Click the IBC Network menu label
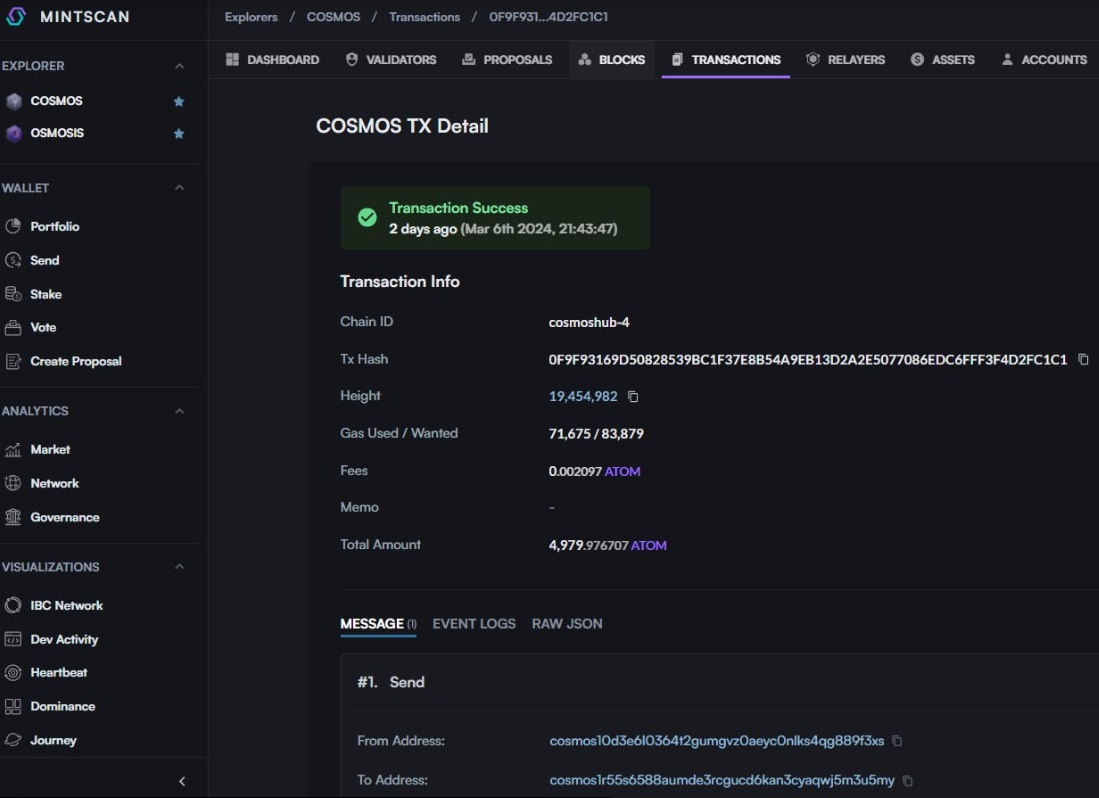 click(67, 605)
